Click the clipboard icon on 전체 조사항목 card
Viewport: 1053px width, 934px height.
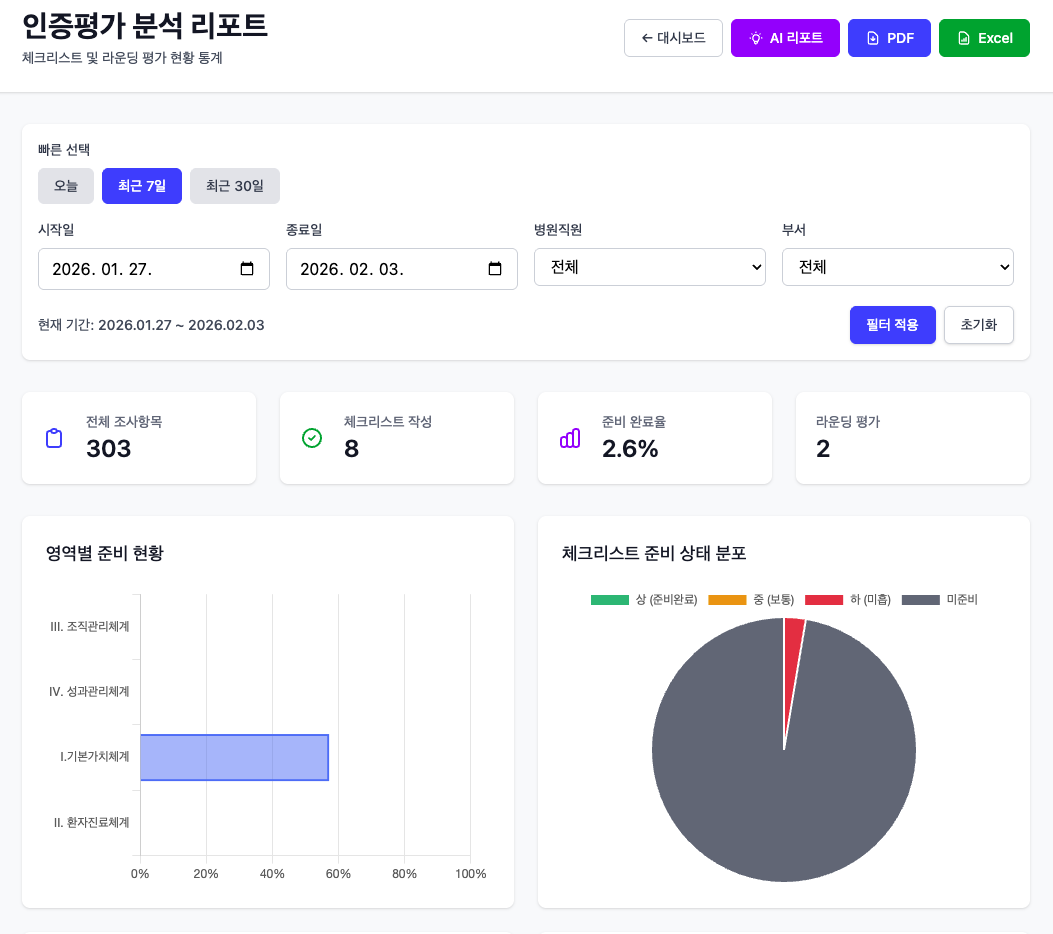(x=55, y=437)
